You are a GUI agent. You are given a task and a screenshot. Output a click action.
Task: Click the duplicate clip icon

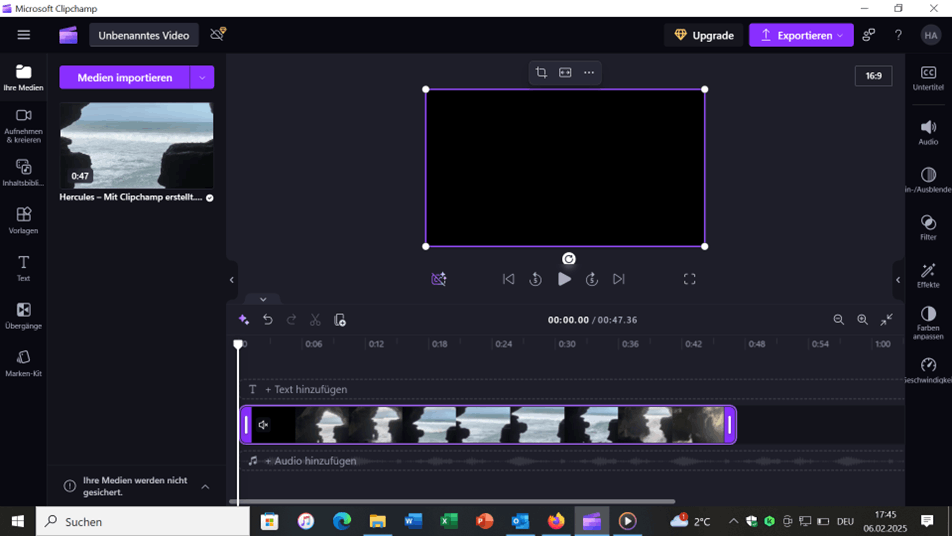[340, 320]
